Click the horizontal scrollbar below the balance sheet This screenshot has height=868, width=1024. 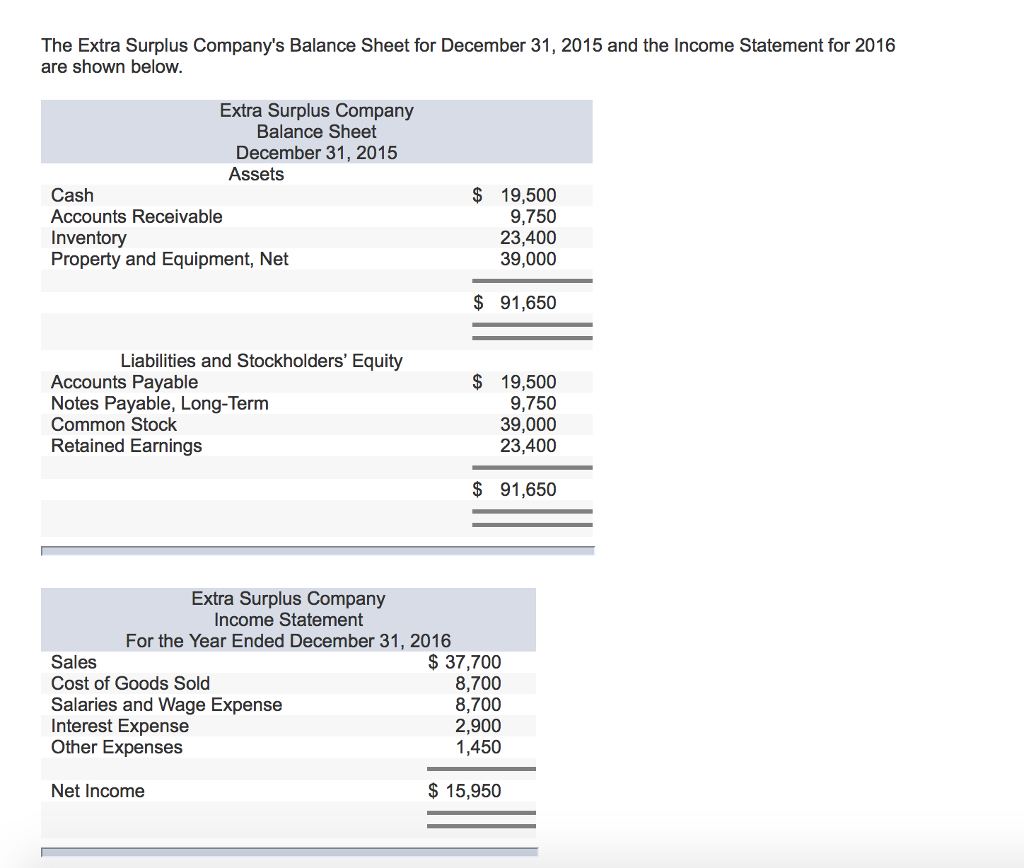pos(317,551)
